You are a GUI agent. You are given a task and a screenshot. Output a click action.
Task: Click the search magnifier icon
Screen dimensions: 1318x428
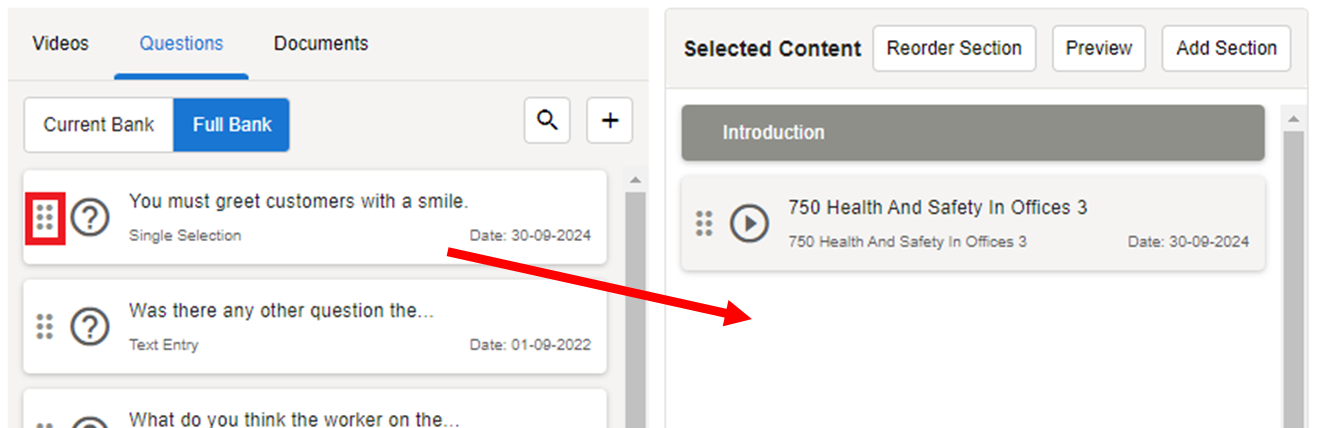point(547,121)
